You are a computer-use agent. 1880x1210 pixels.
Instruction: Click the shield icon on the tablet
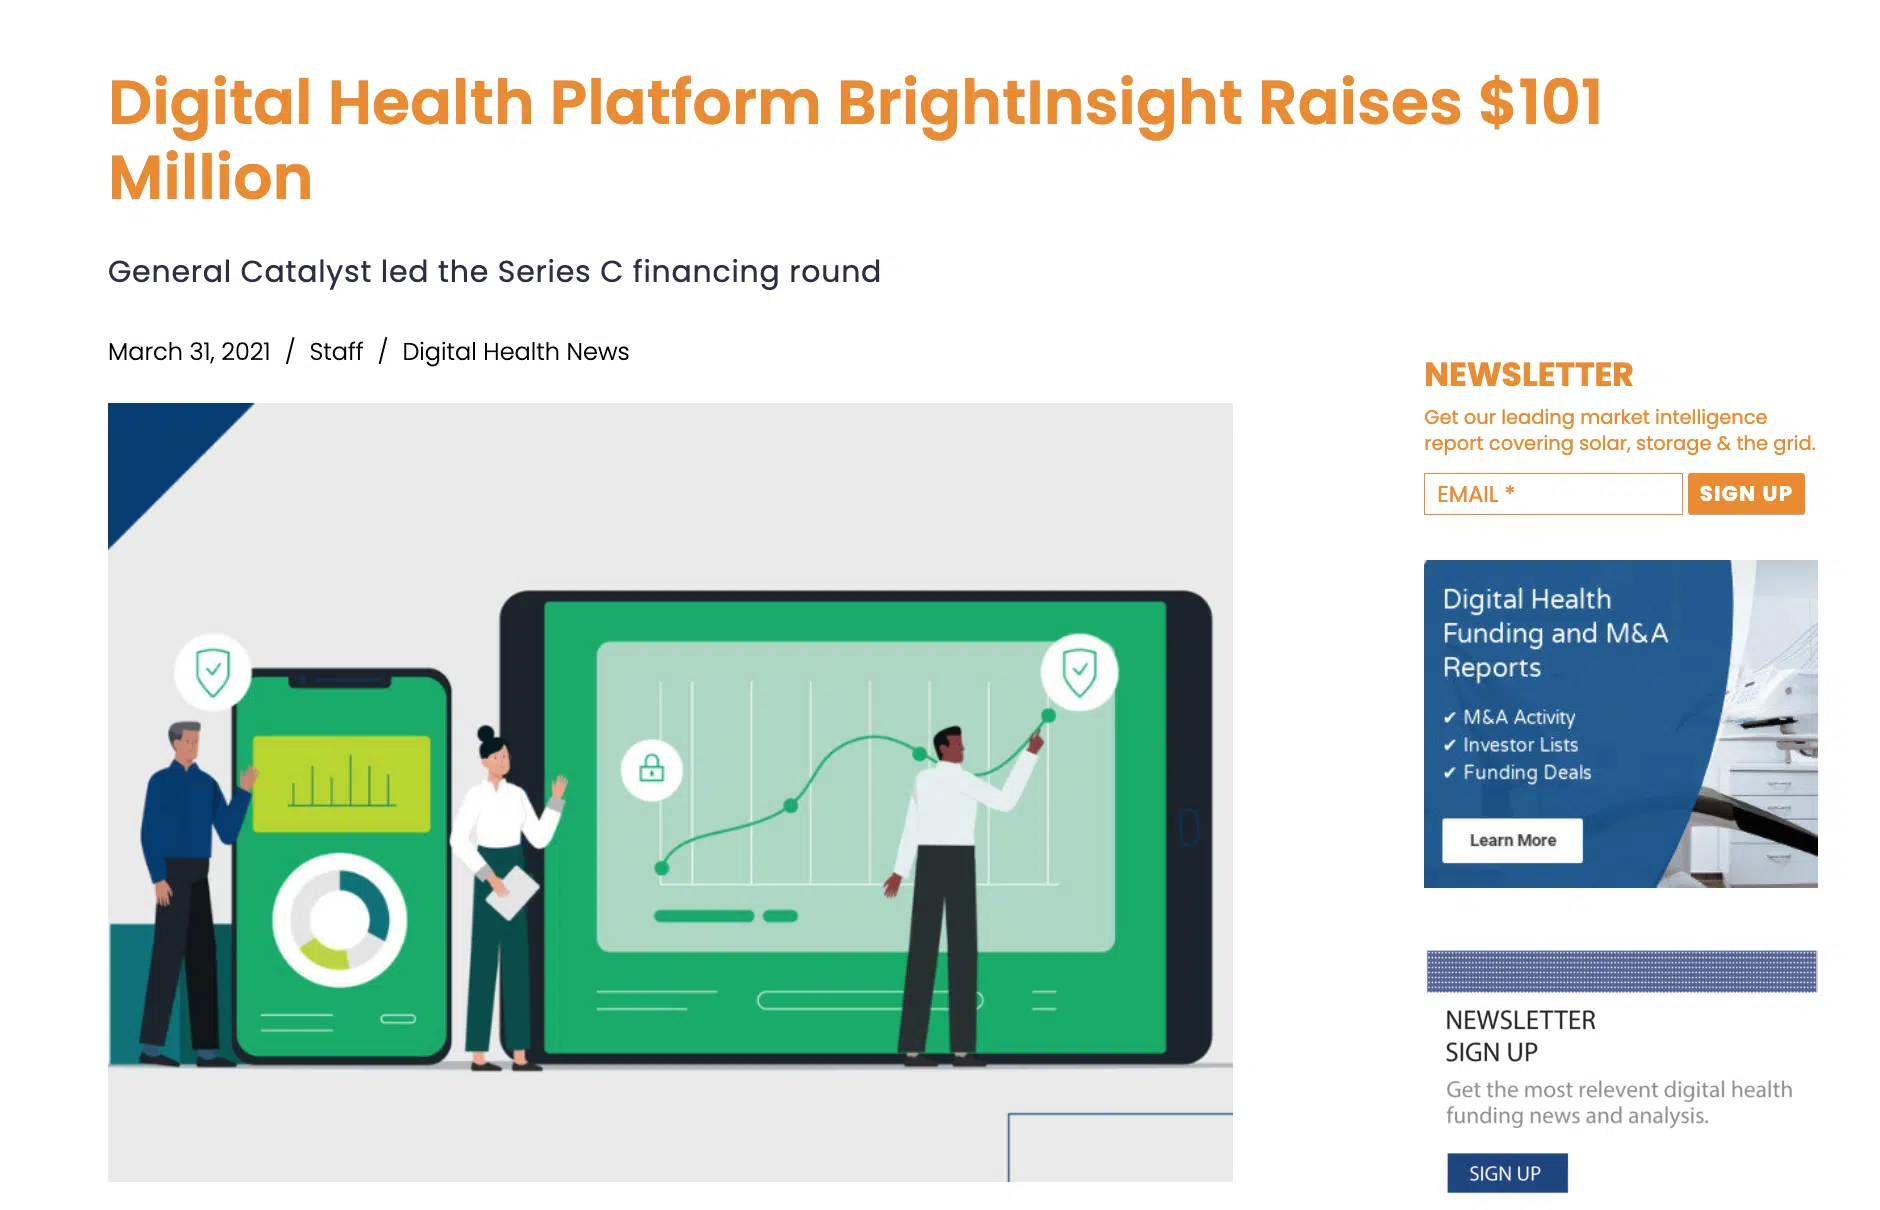(1079, 672)
